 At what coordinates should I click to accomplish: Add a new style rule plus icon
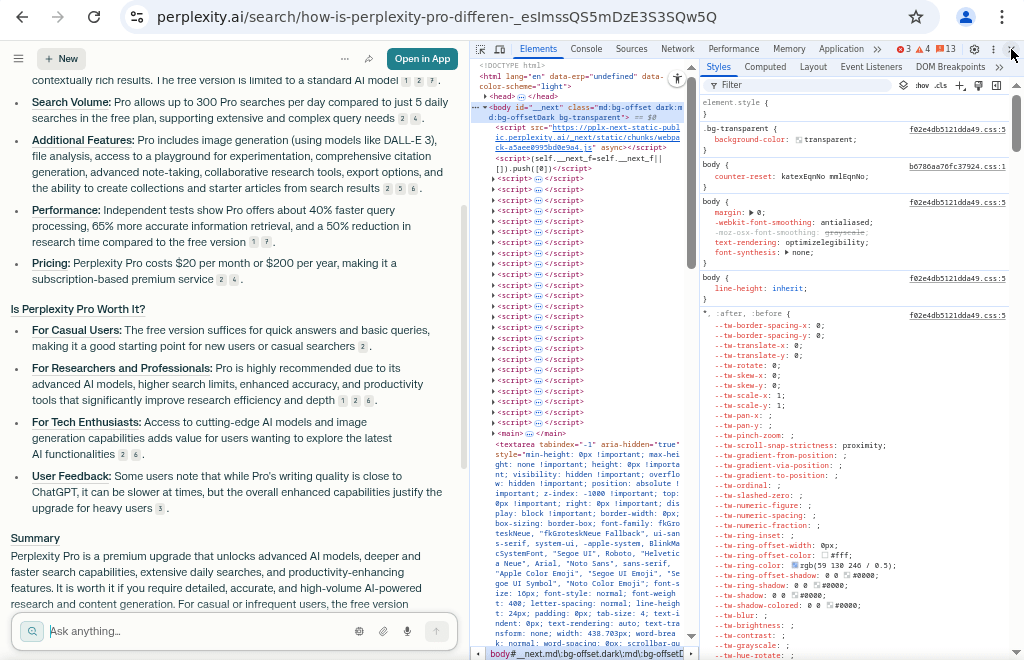[x=959, y=86]
